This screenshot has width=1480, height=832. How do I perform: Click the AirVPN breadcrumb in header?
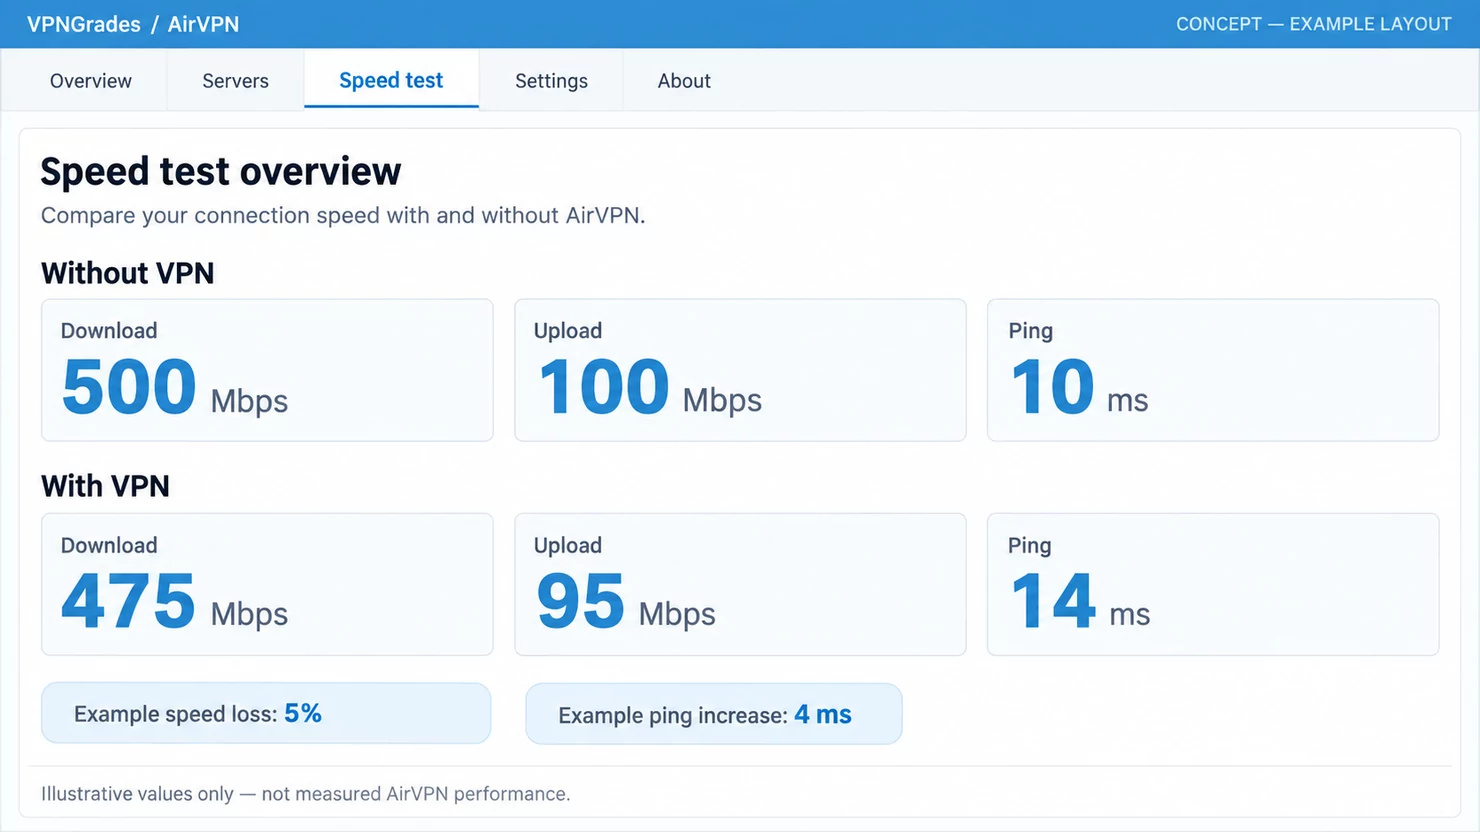click(203, 24)
